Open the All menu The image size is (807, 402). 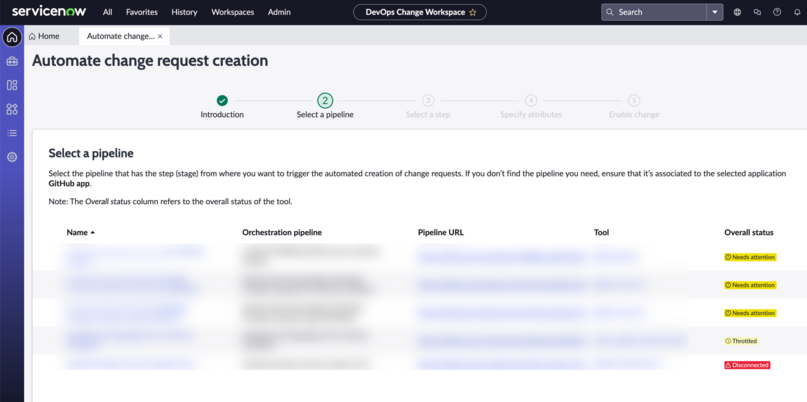pos(107,12)
